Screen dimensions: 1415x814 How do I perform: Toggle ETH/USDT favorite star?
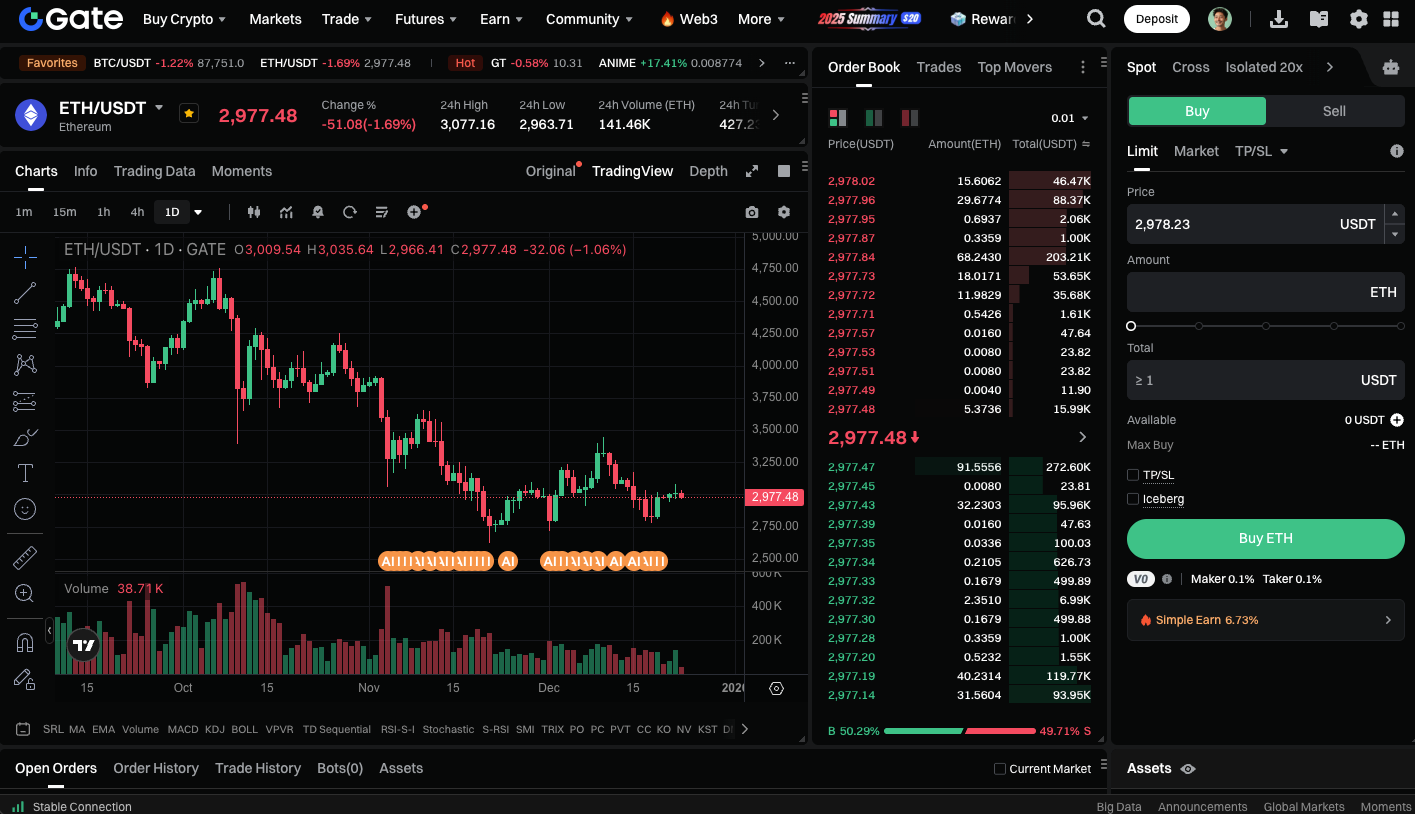click(188, 113)
